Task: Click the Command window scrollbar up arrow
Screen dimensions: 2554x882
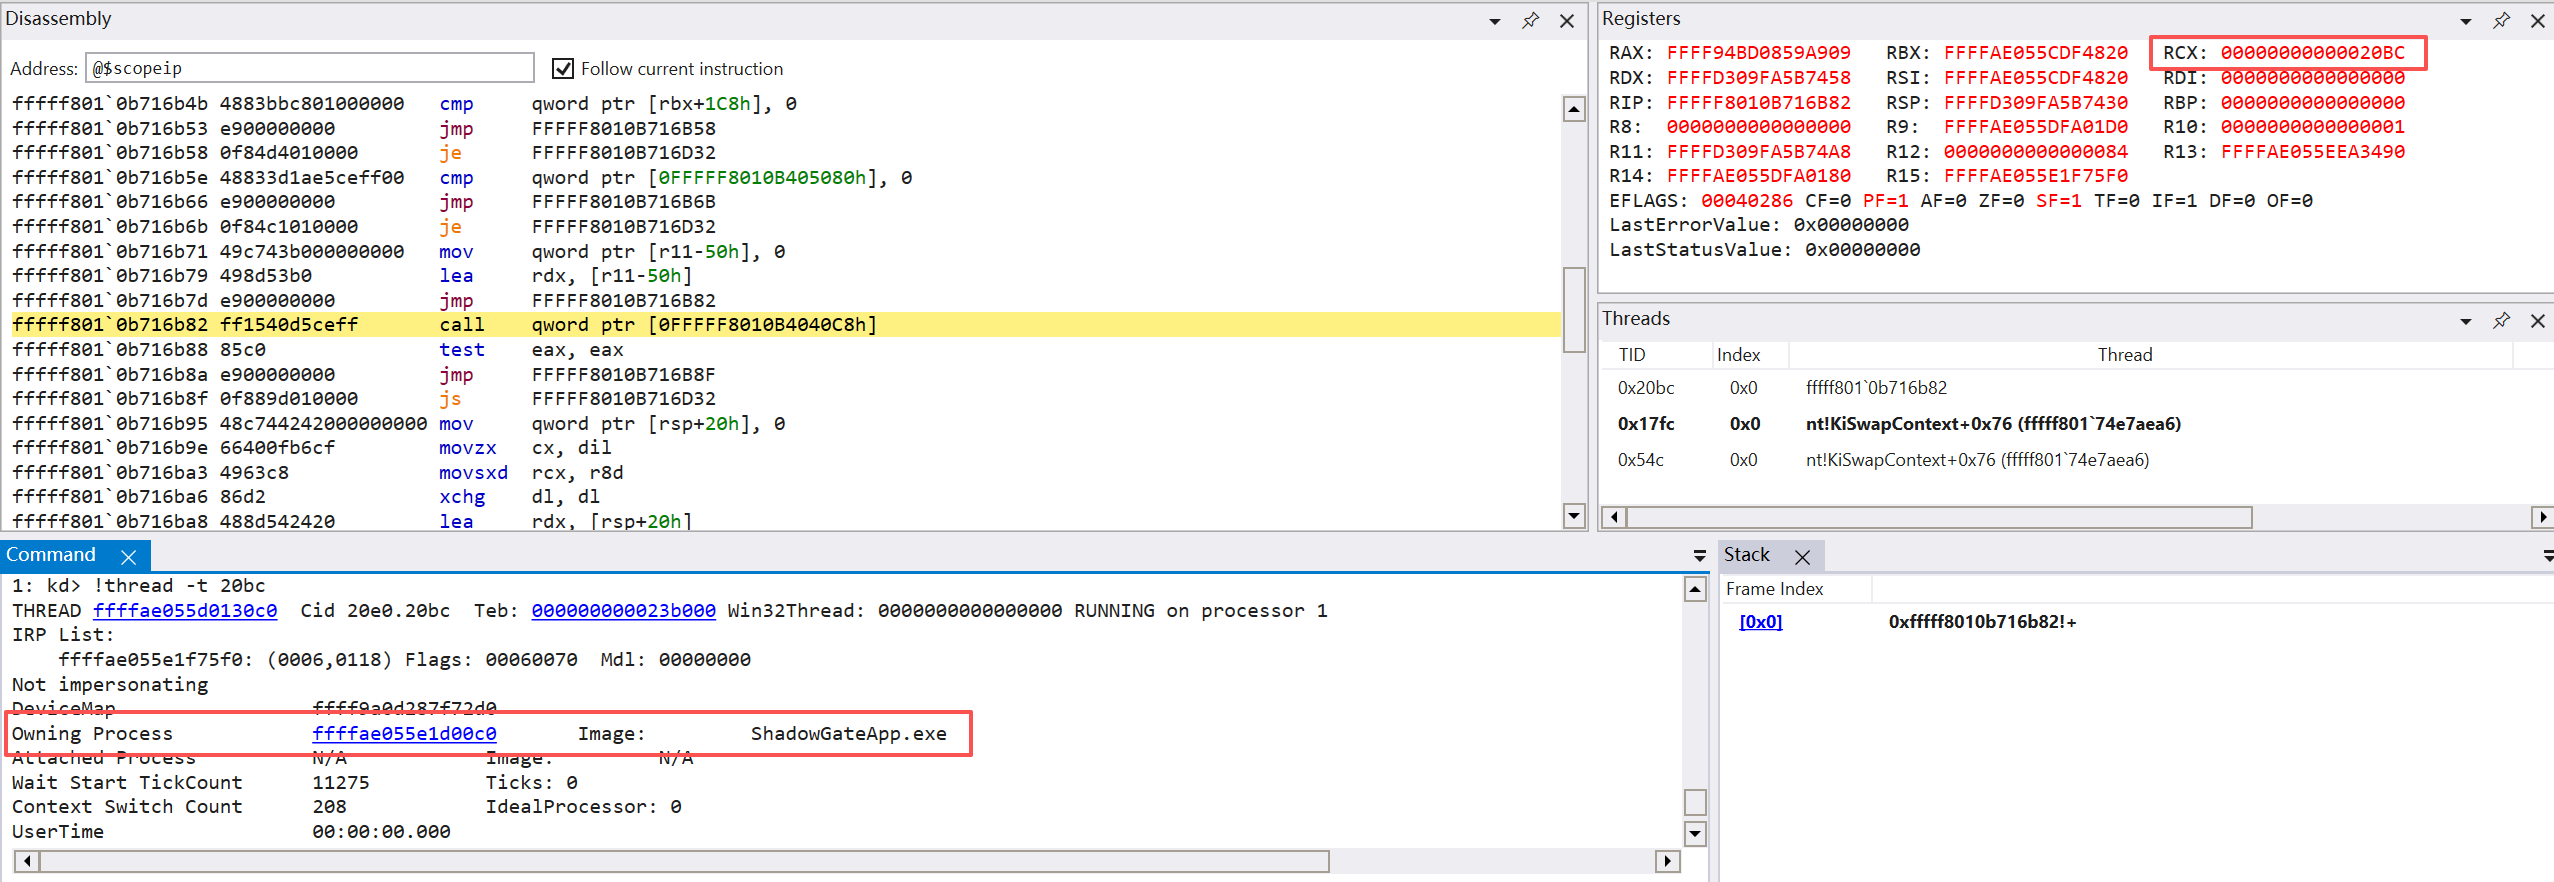Action: [x=1695, y=589]
